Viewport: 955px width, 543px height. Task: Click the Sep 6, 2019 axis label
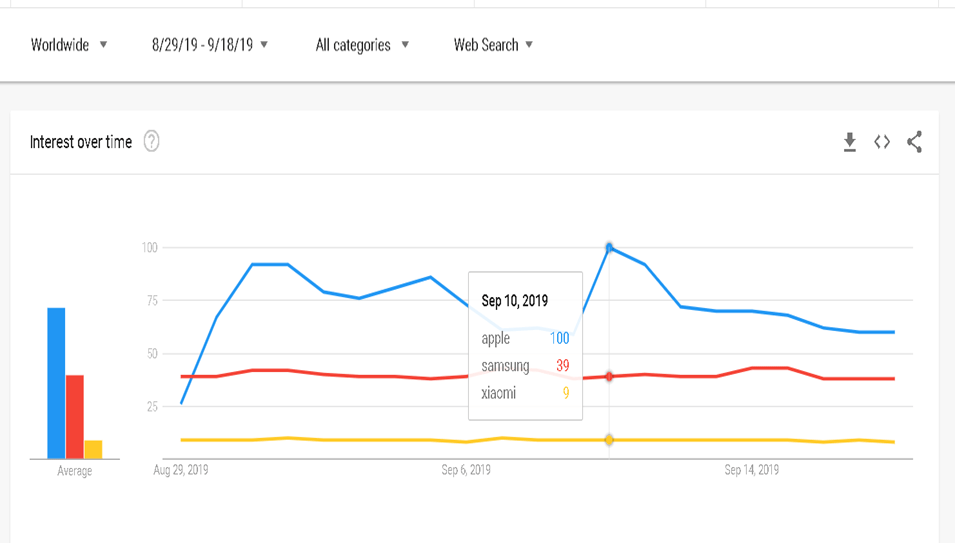coord(466,470)
